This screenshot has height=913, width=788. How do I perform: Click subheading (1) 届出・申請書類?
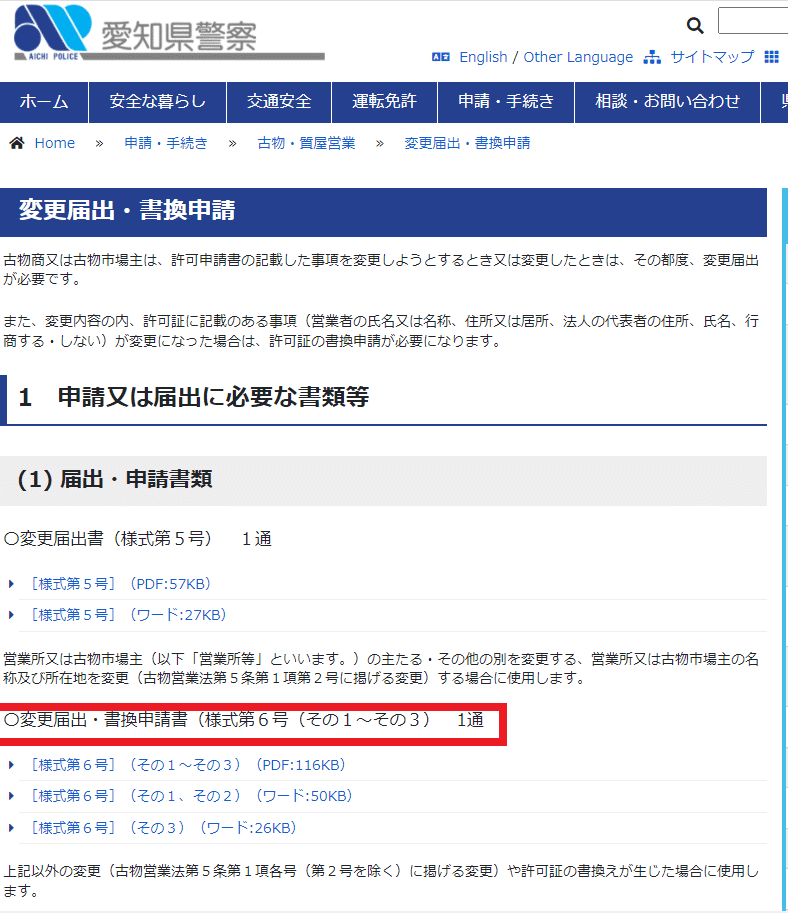(115, 480)
